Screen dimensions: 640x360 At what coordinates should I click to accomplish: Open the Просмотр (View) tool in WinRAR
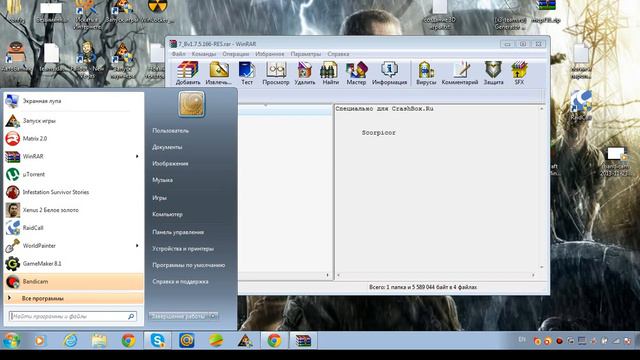coord(276,73)
